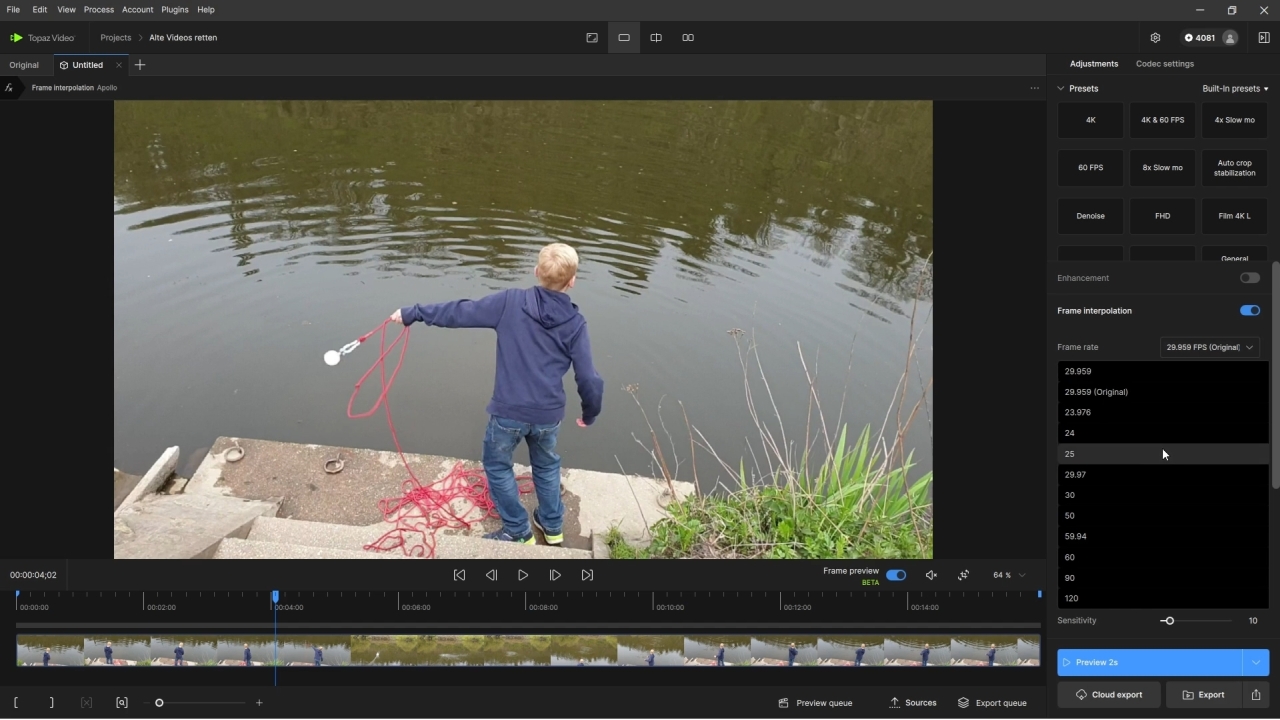Screen dimensions: 1280x720
Task: Jump to the first frame
Action: coord(459,575)
